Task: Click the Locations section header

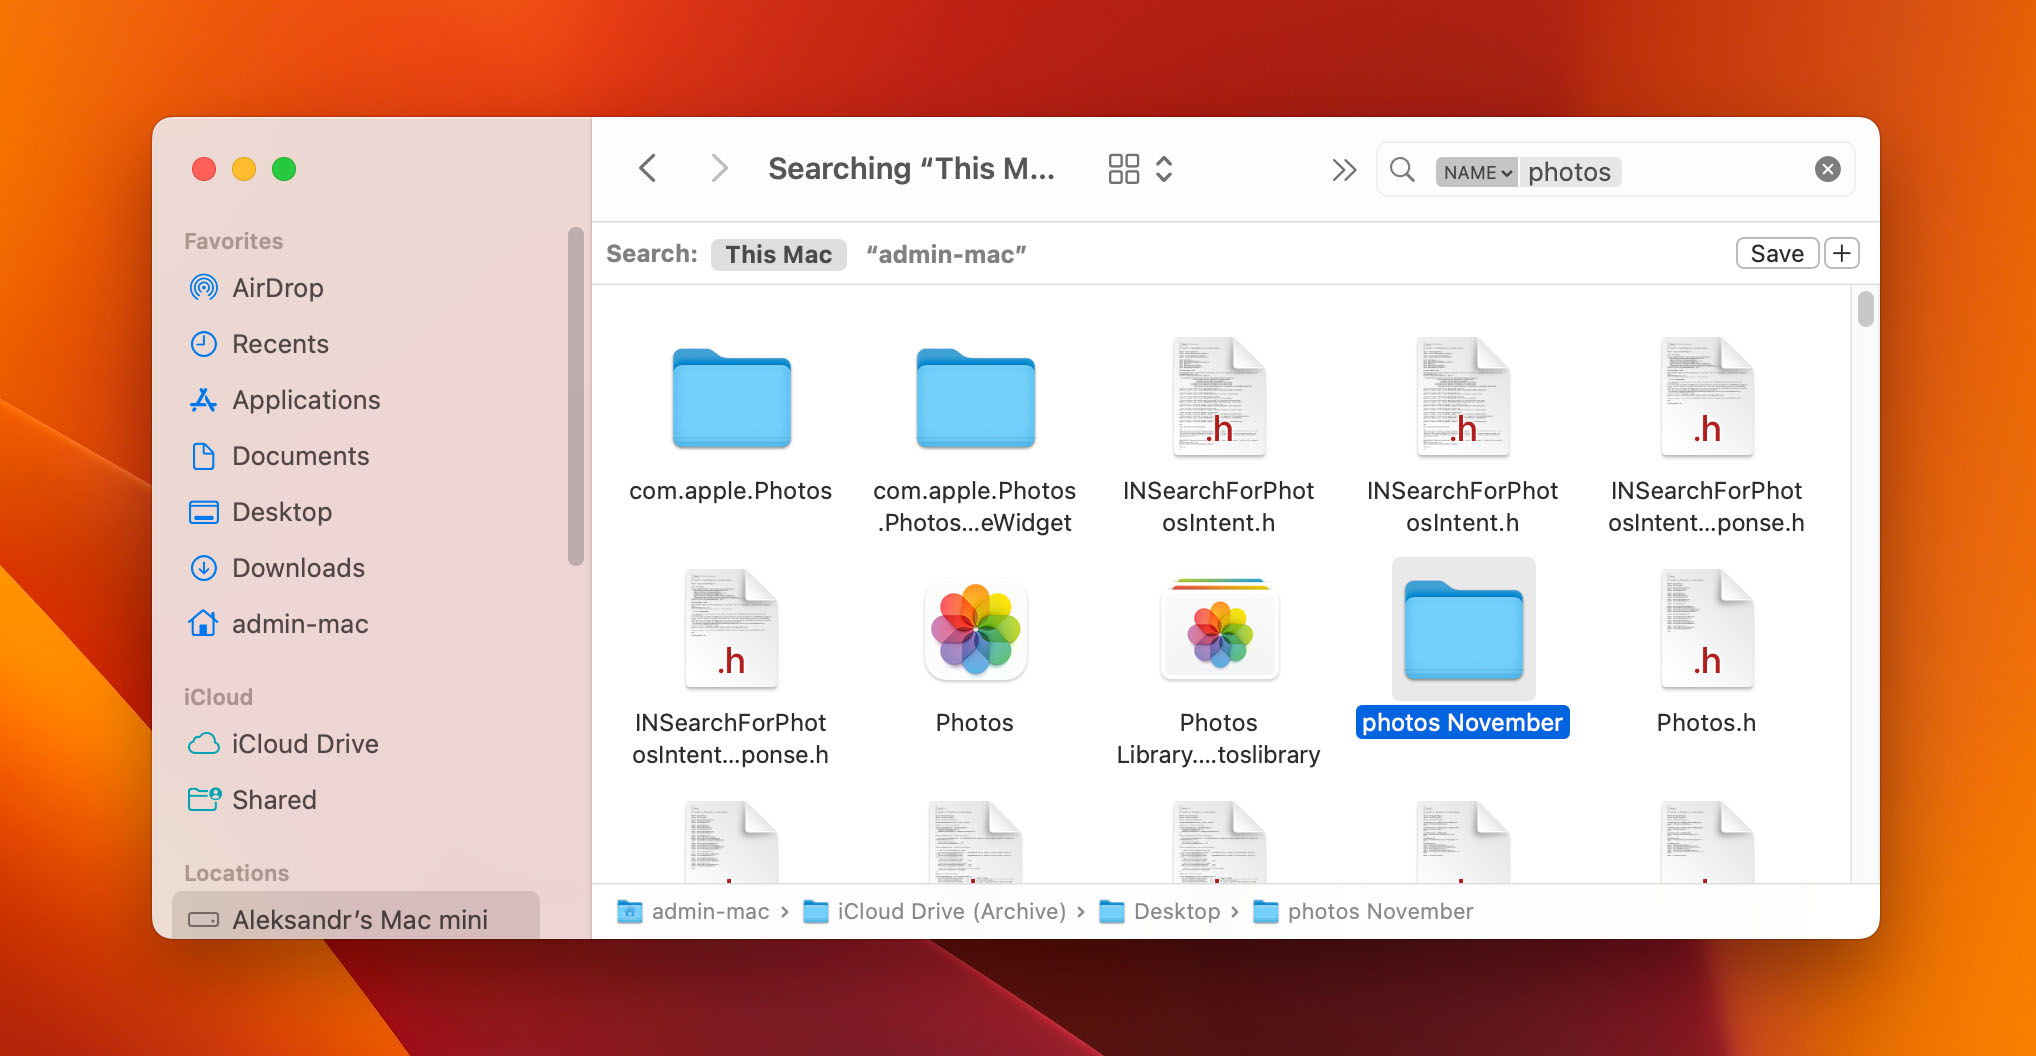Action: [236, 873]
